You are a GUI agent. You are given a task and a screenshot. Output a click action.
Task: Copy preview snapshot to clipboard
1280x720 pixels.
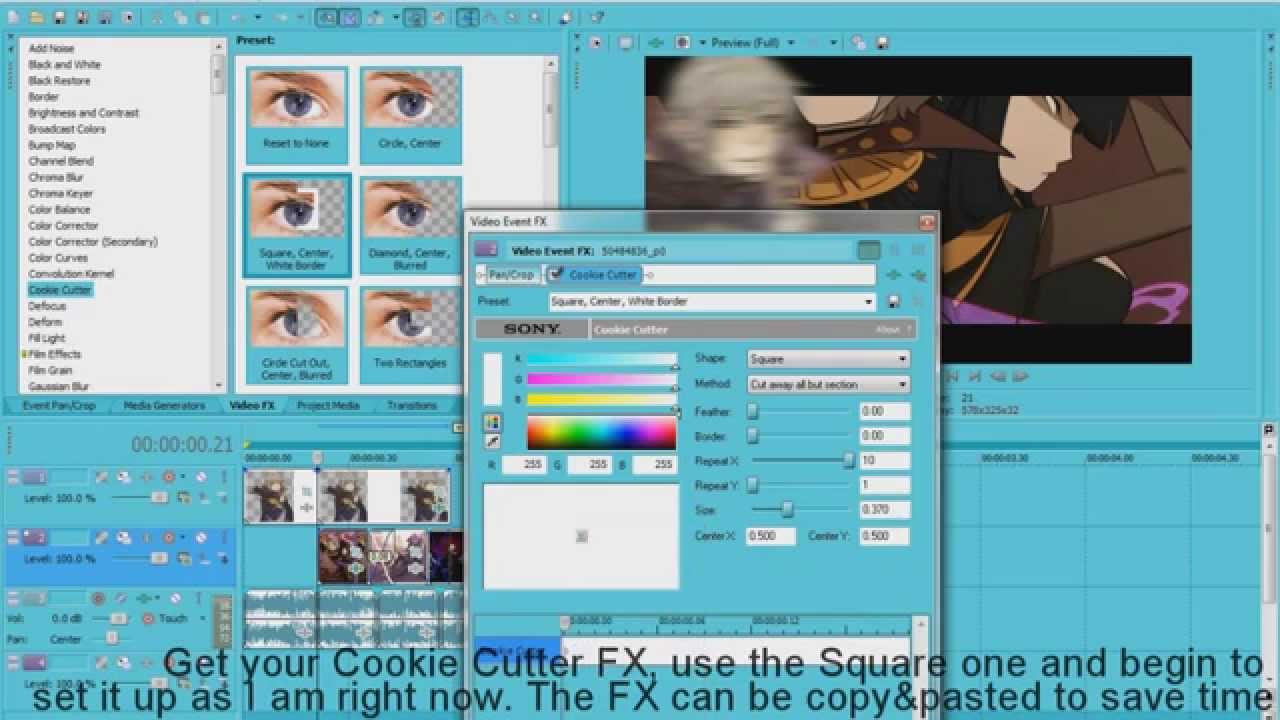click(859, 43)
